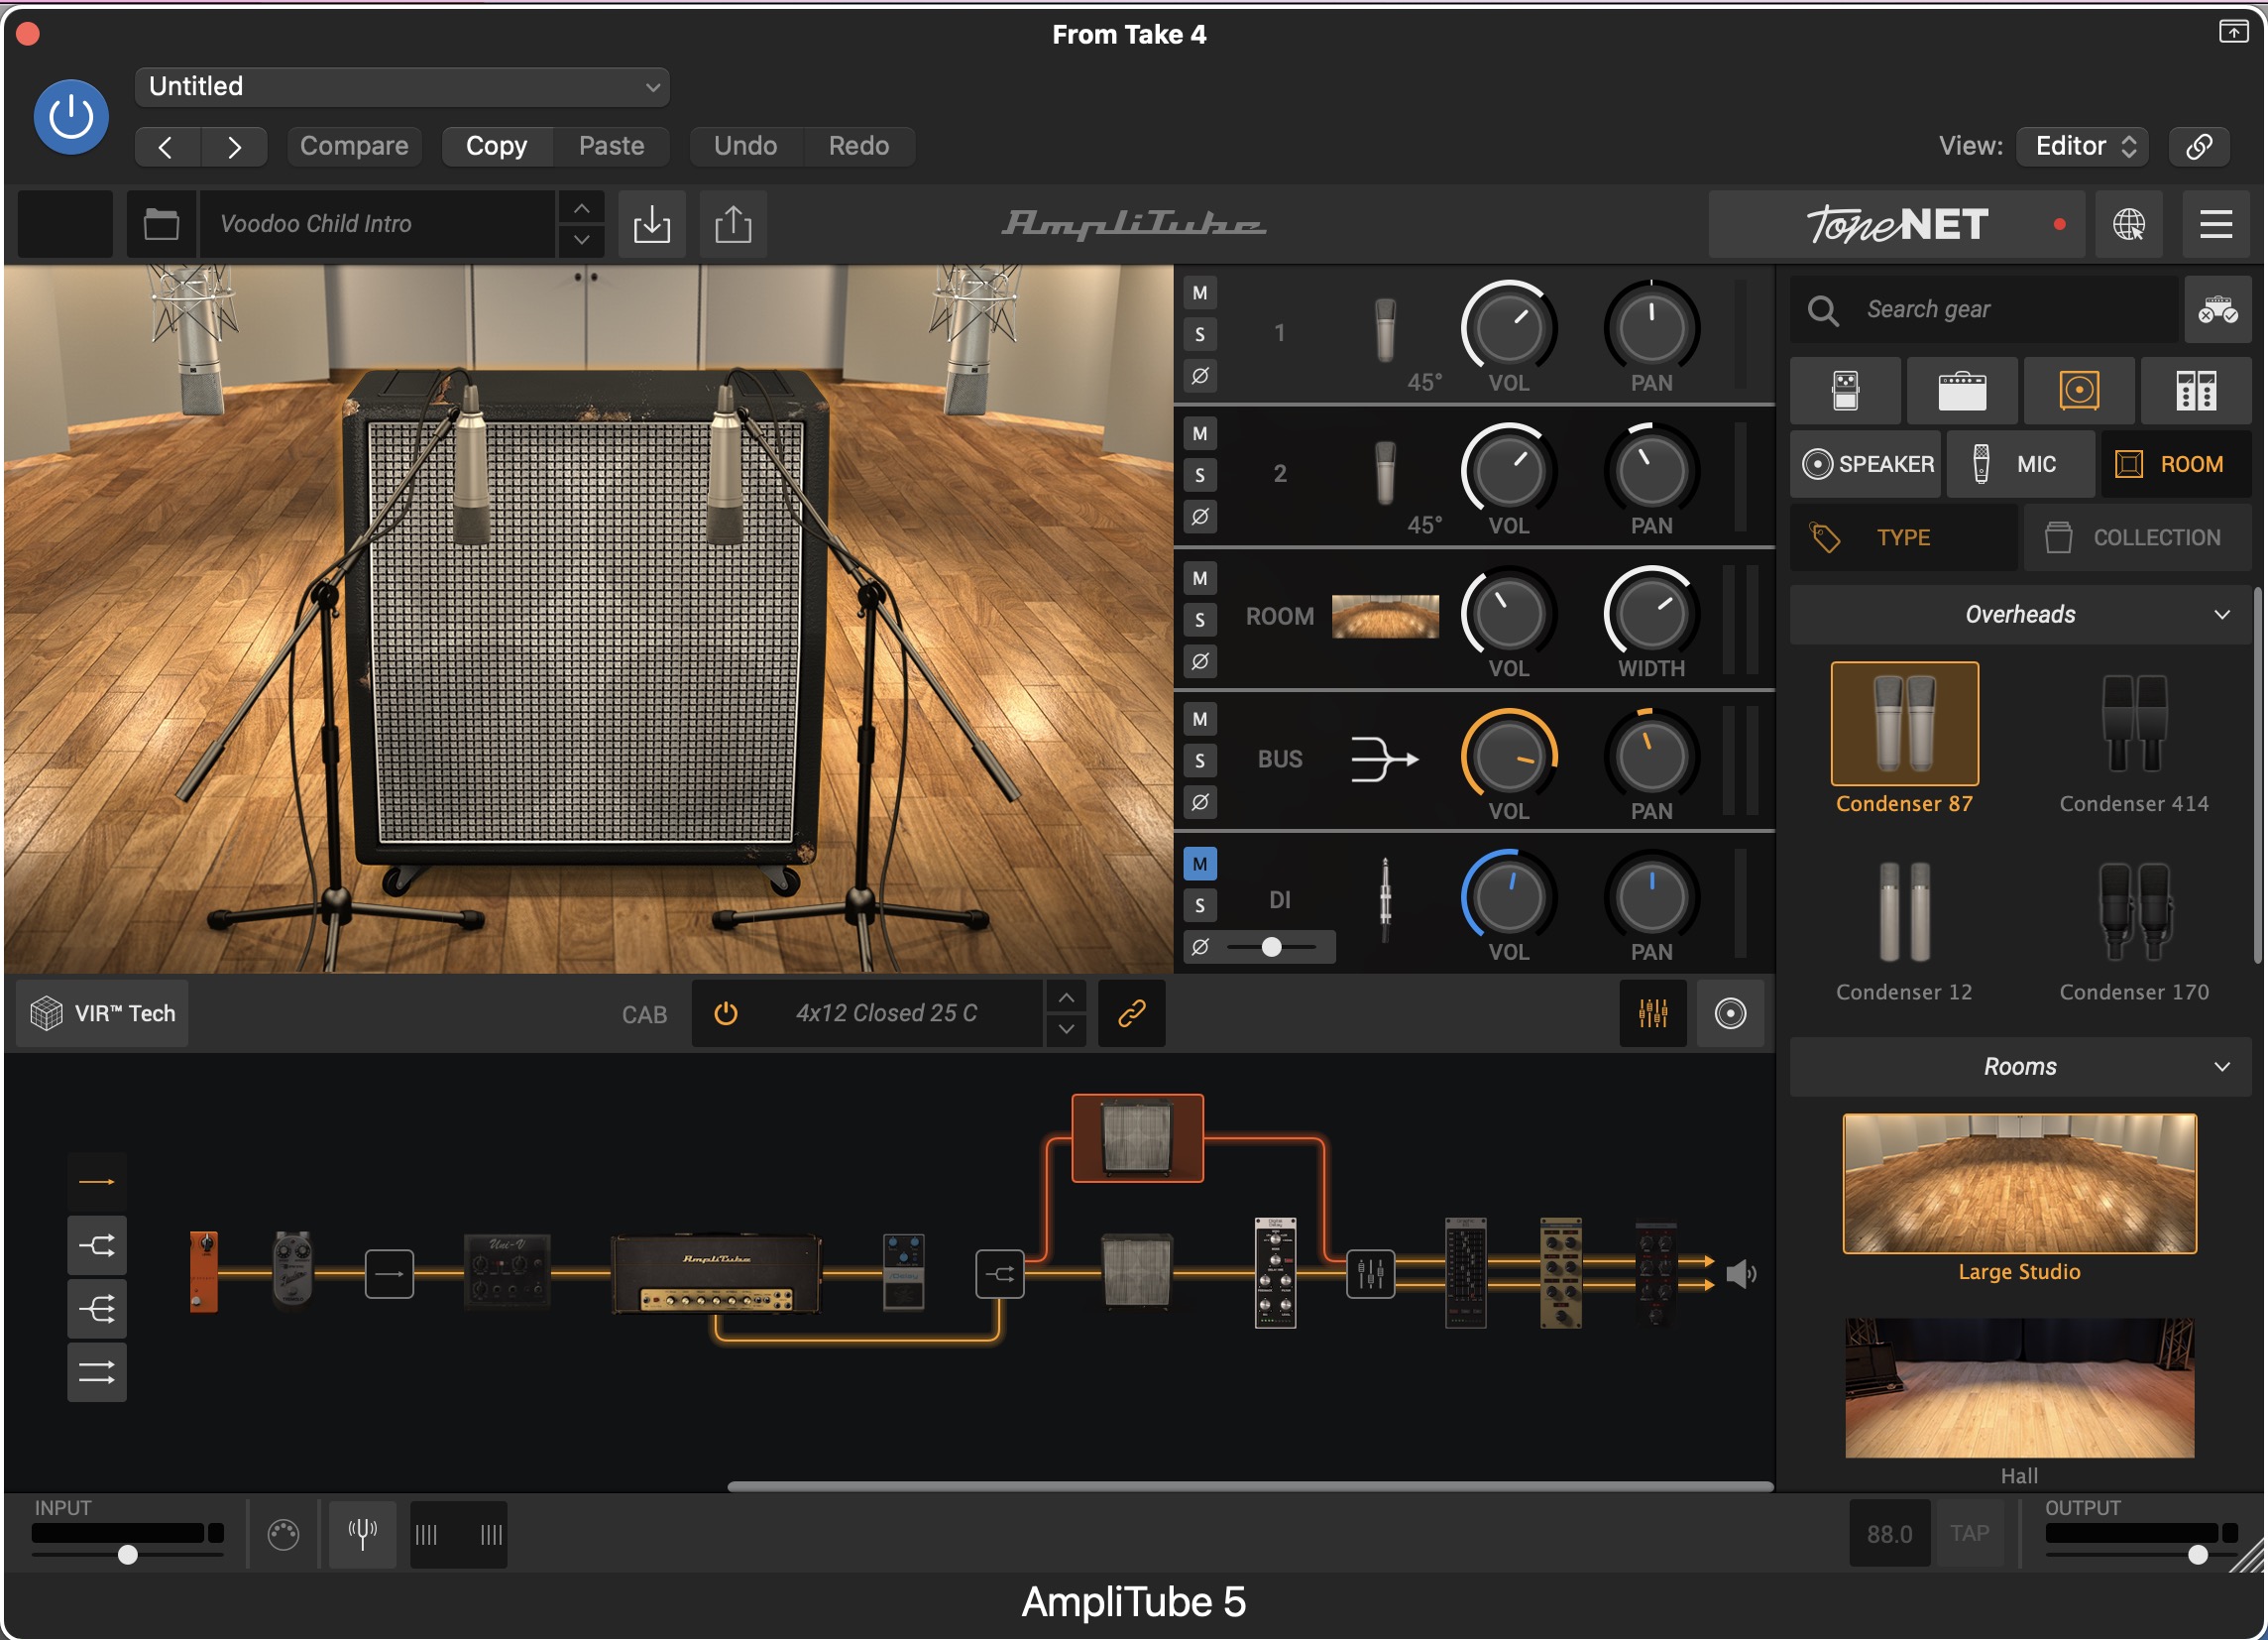Open the Untitled preset dropdown
The height and width of the screenshot is (1640, 2268).
click(402, 87)
